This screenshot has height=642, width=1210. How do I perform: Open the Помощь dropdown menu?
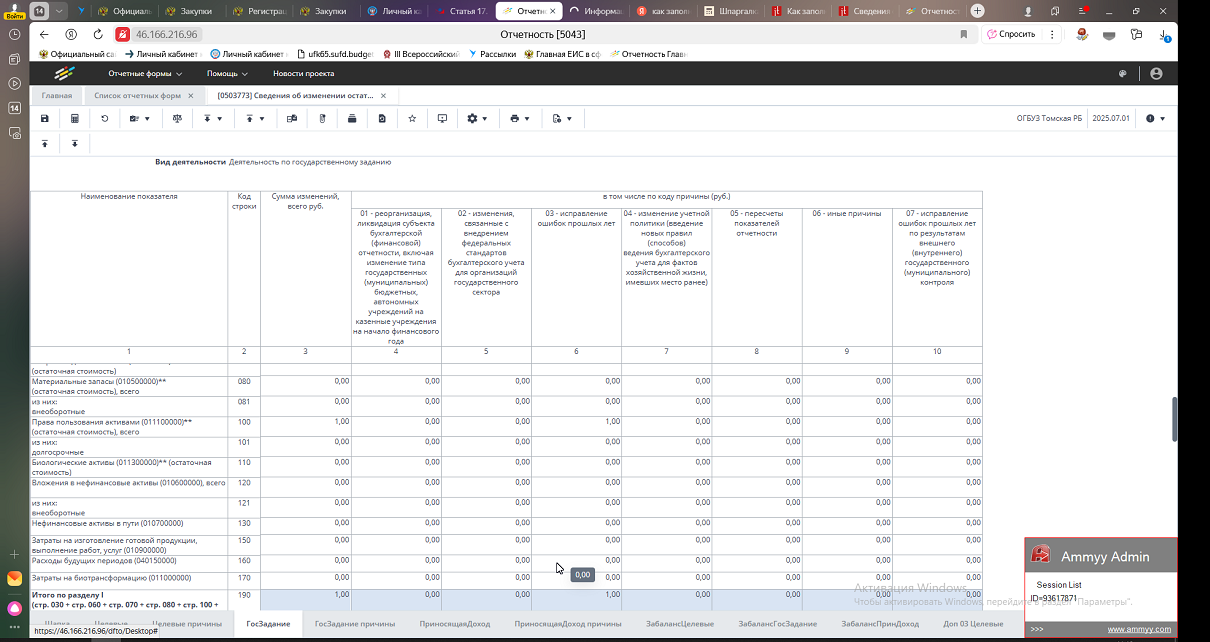click(227, 73)
